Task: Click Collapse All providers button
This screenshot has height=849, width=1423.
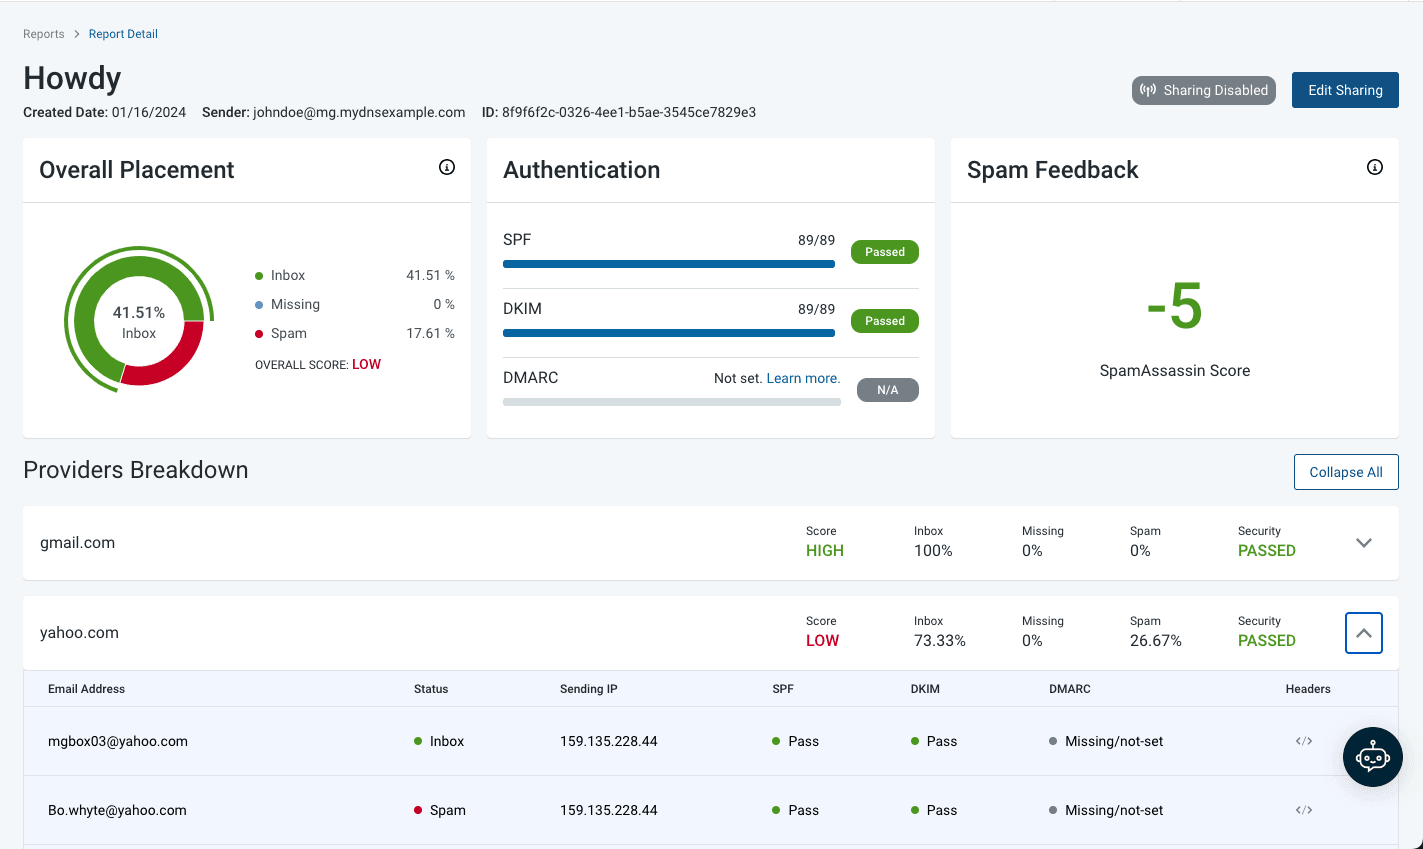Action: [1345, 472]
